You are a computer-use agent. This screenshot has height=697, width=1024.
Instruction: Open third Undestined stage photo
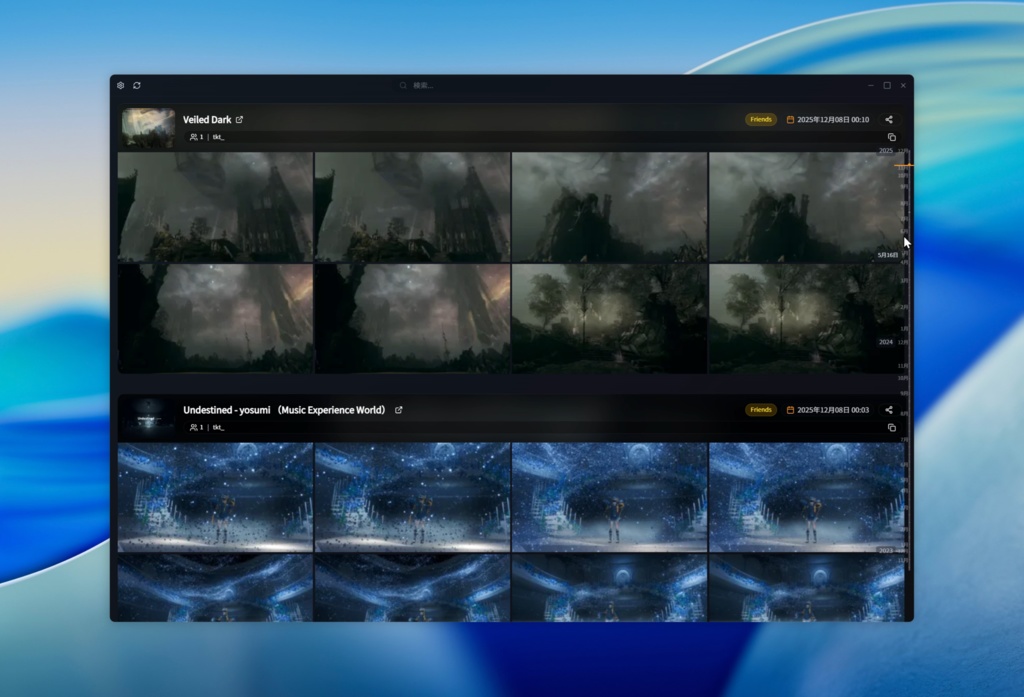tap(609, 498)
